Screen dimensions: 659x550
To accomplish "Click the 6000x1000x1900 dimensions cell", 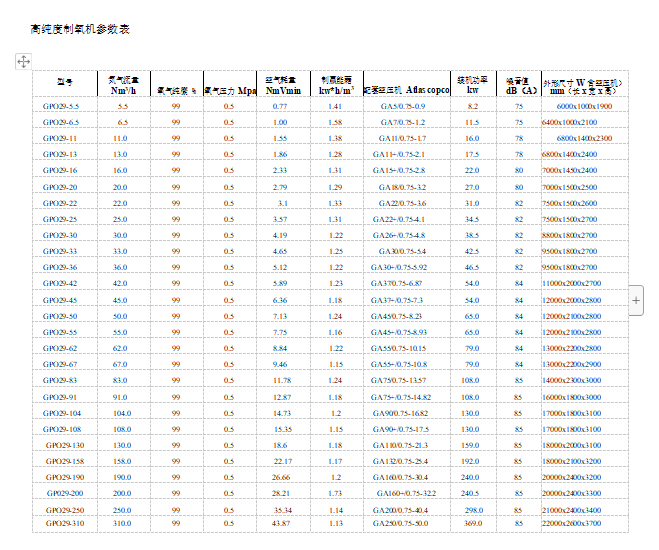I will click(x=585, y=105).
